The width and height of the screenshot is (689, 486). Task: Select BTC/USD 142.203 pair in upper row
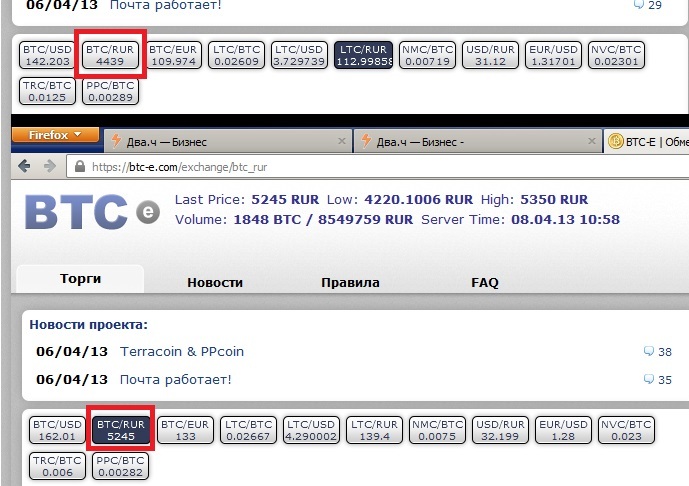click(47, 55)
